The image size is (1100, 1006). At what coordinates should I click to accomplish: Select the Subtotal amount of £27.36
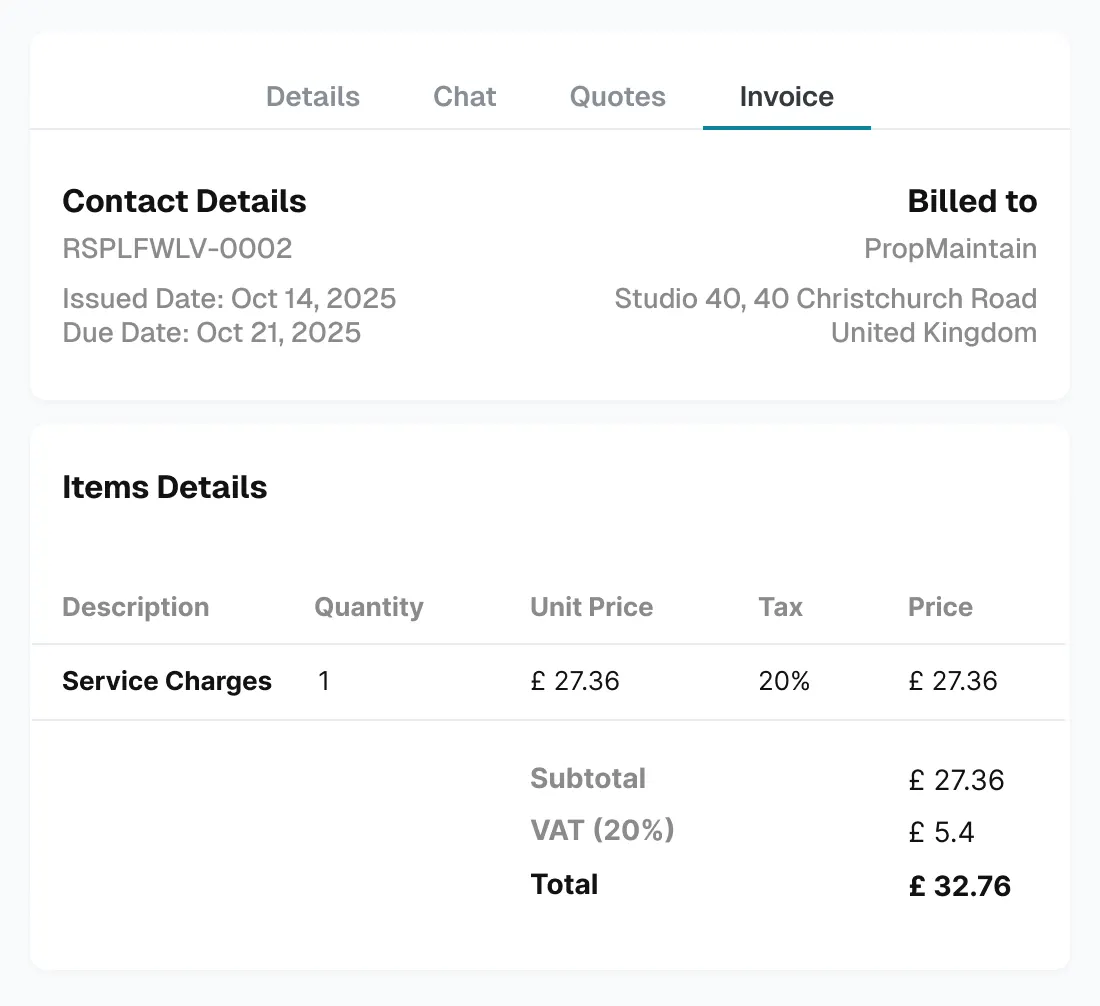(x=957, y=780)
